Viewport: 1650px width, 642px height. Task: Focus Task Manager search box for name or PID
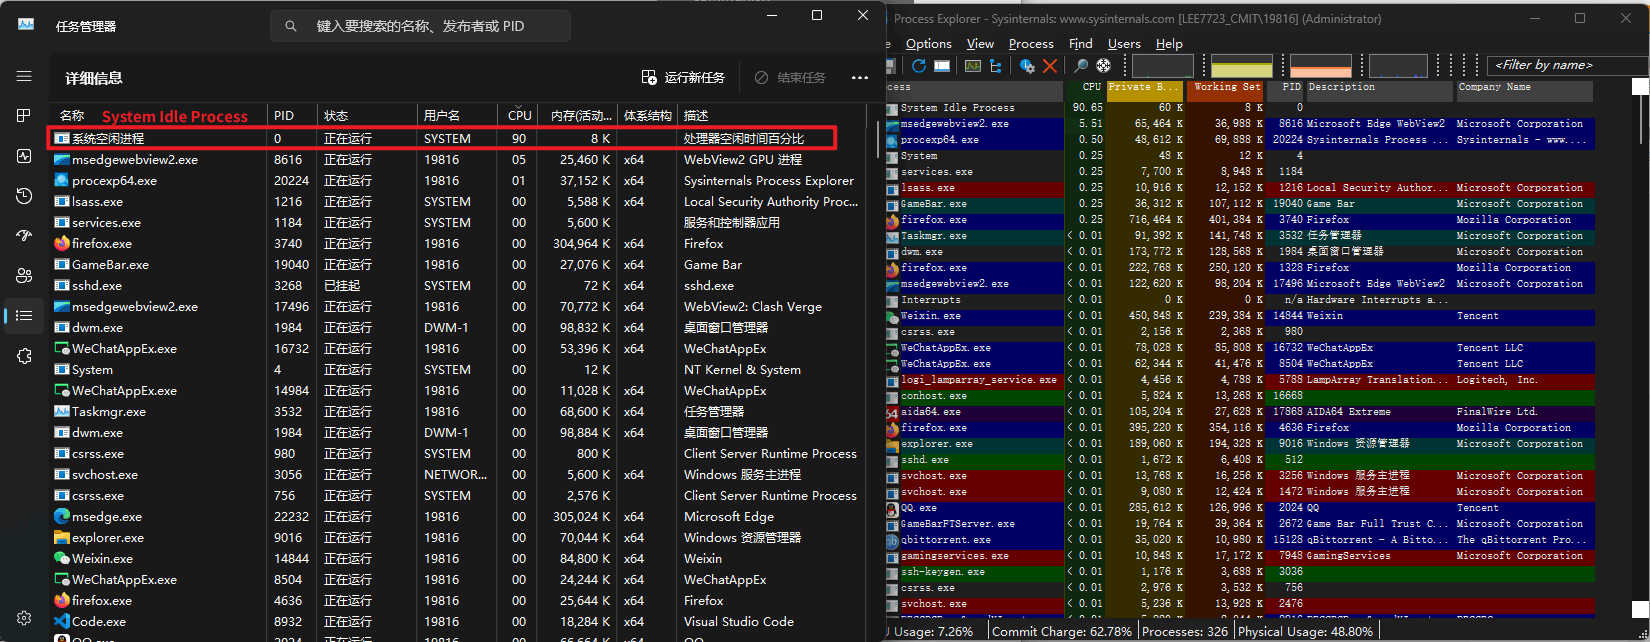(x=420, y=26)
